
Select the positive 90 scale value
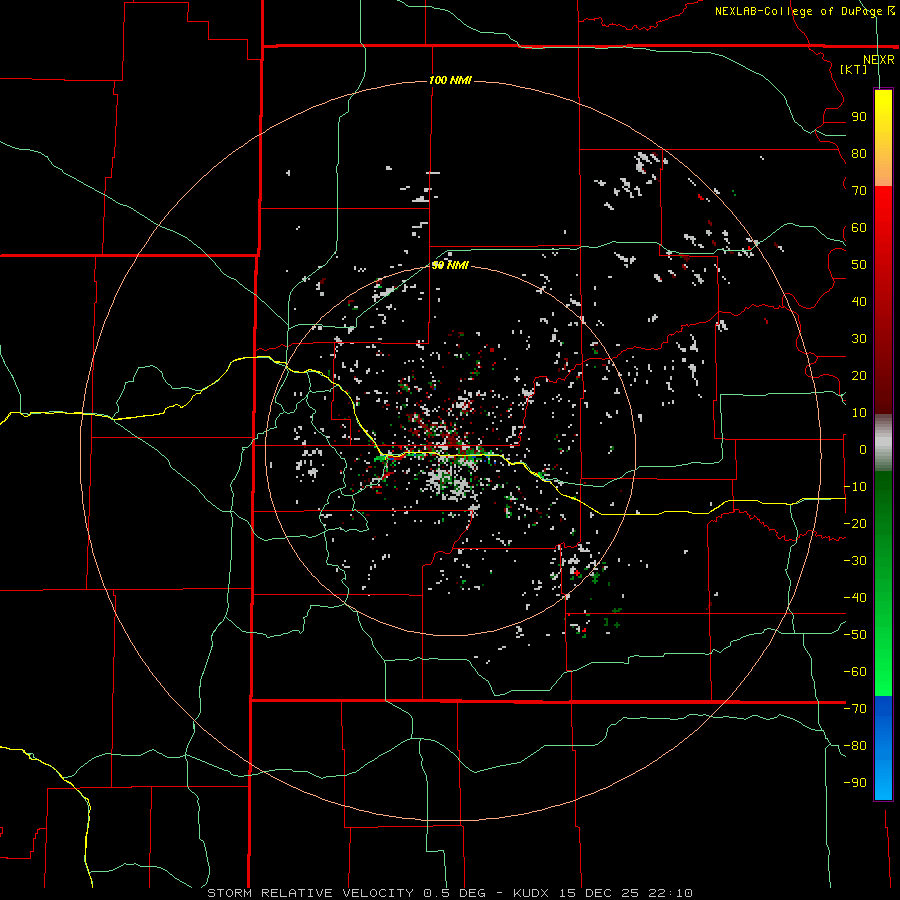(x=859, y=117)
